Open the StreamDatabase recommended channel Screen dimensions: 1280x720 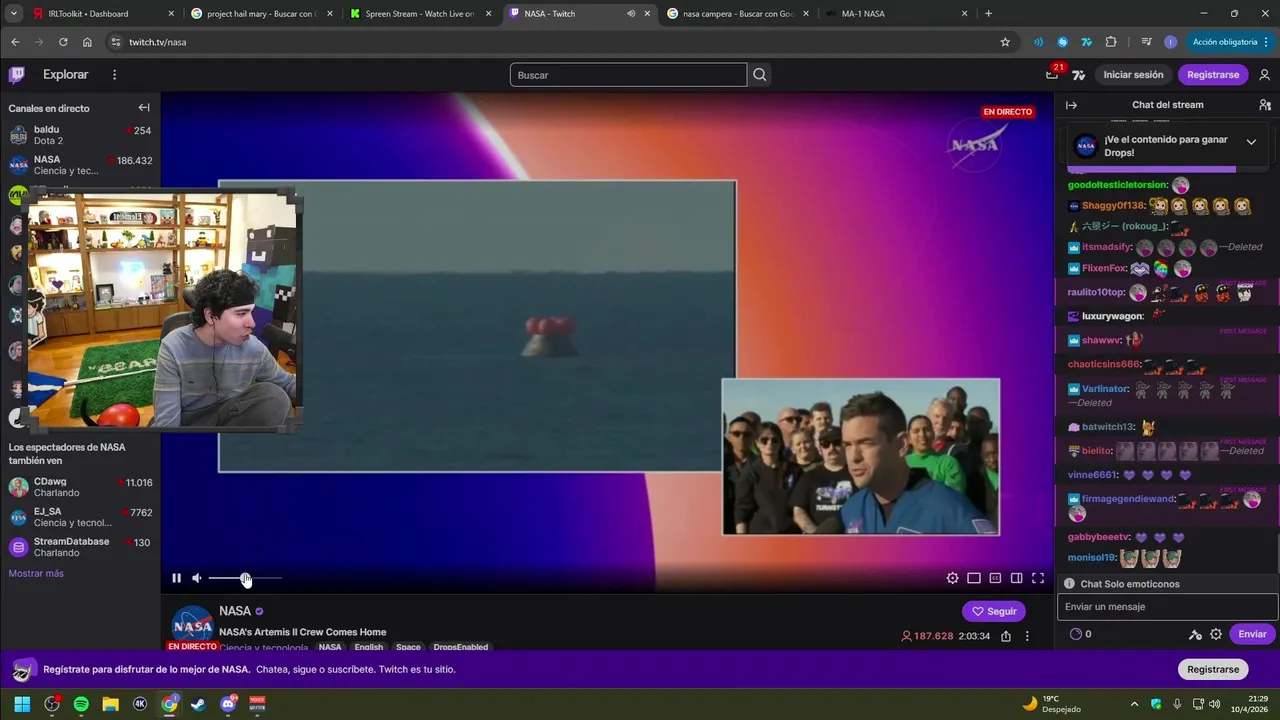[x=80, y=547]
